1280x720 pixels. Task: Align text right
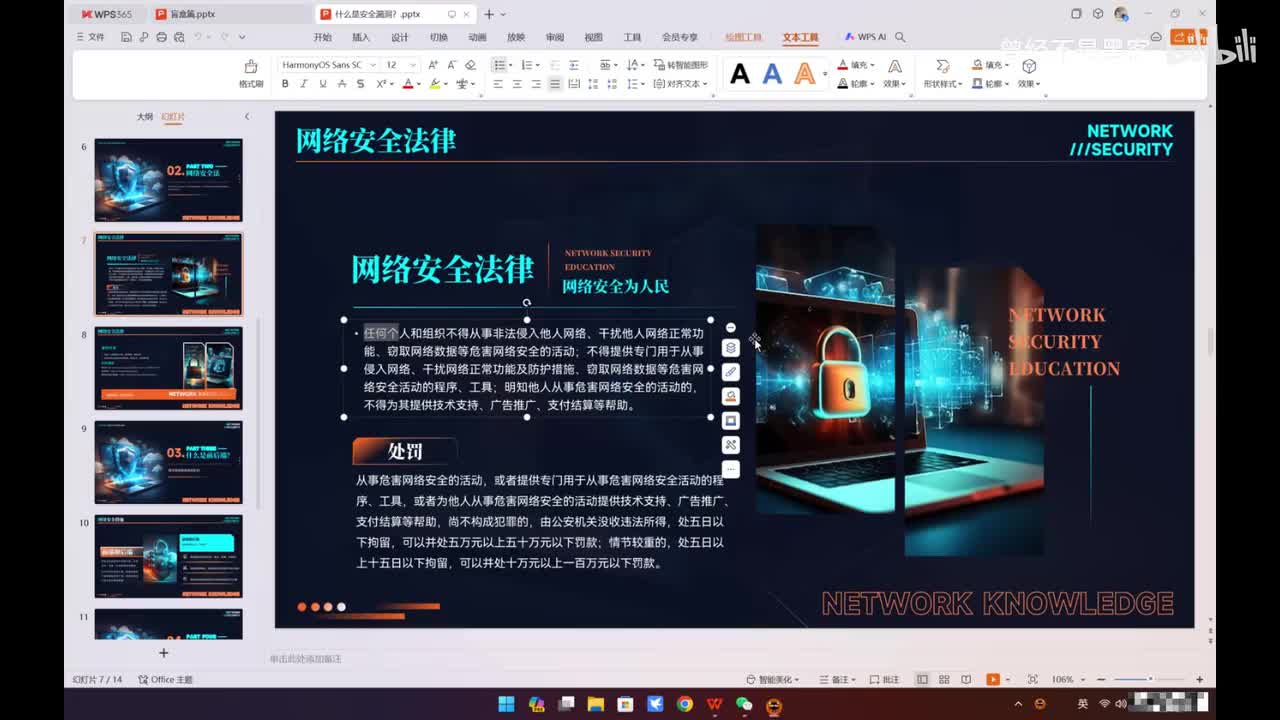point(536,84)
